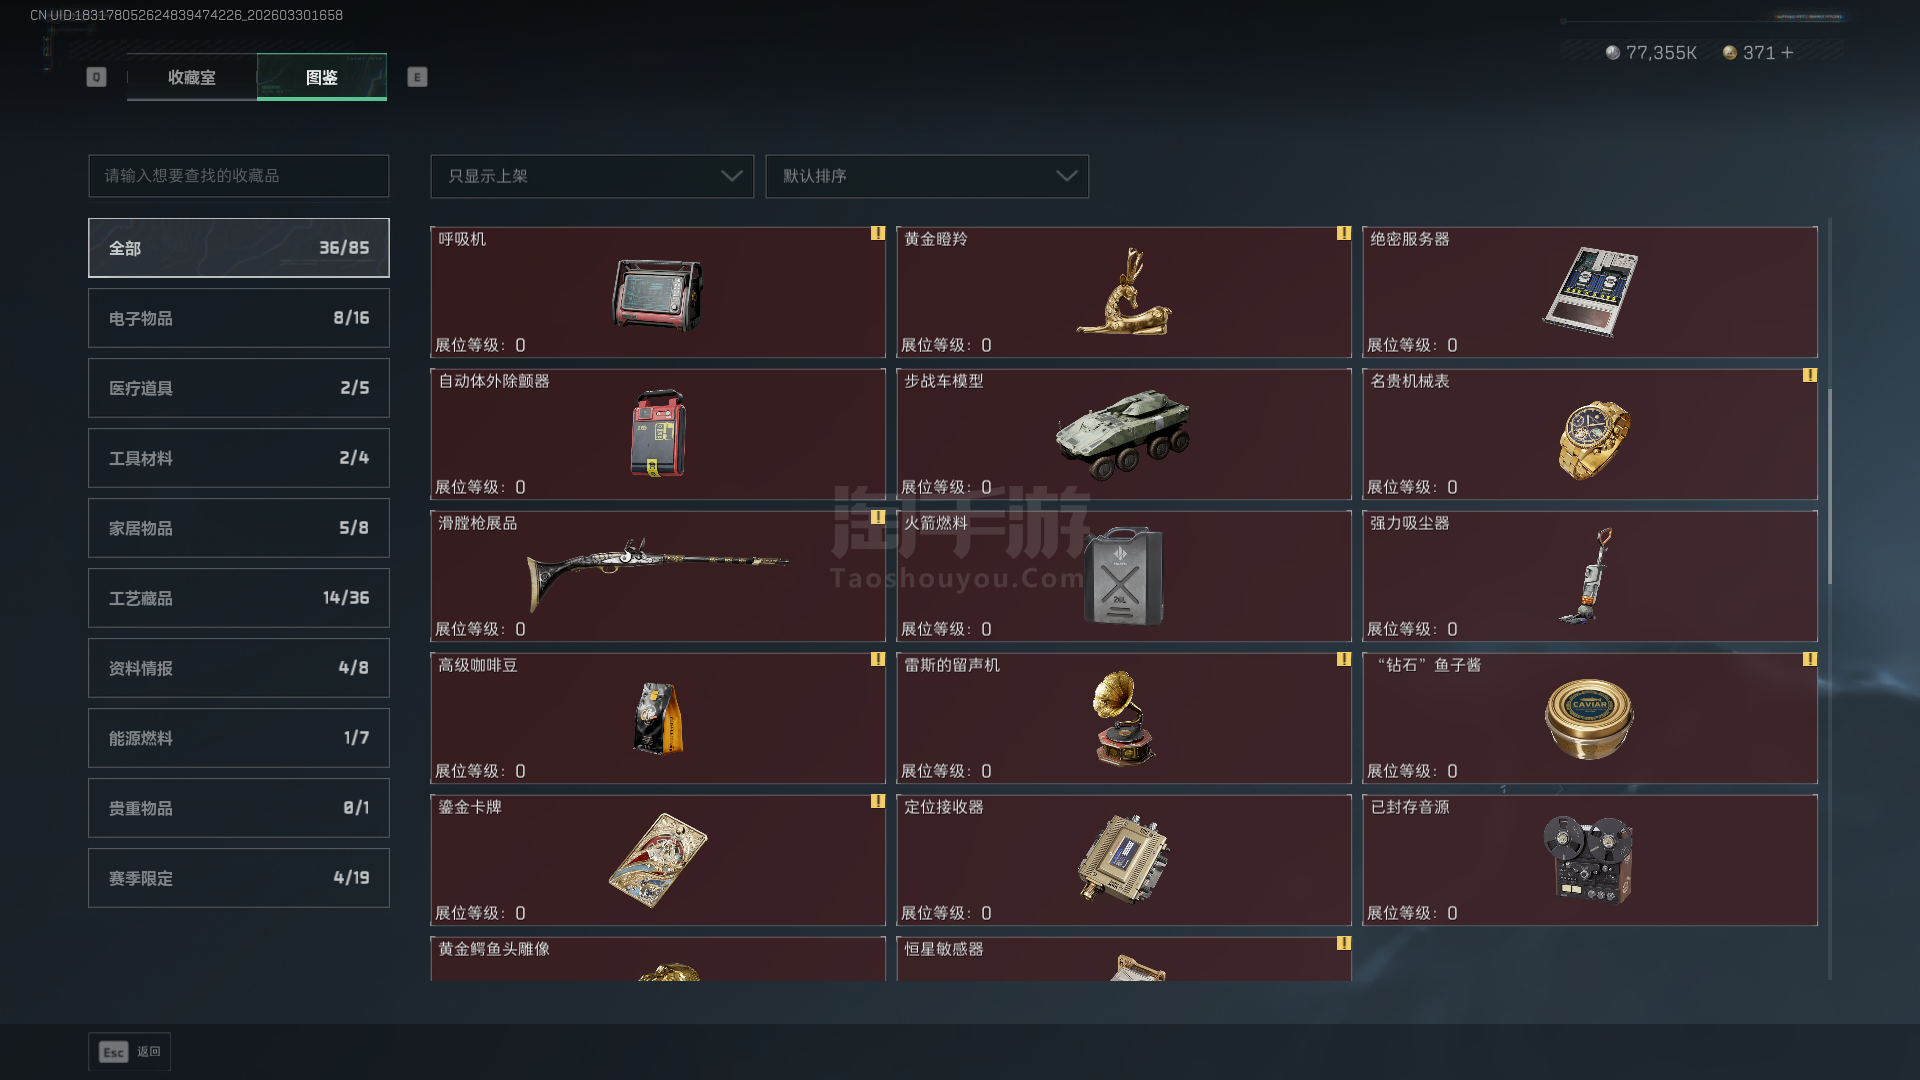This screenshot has width=1920, height=1080.
Task: Select the 黄金瞪羚 golden gazelle statue icon
Action: [1124, 292]
